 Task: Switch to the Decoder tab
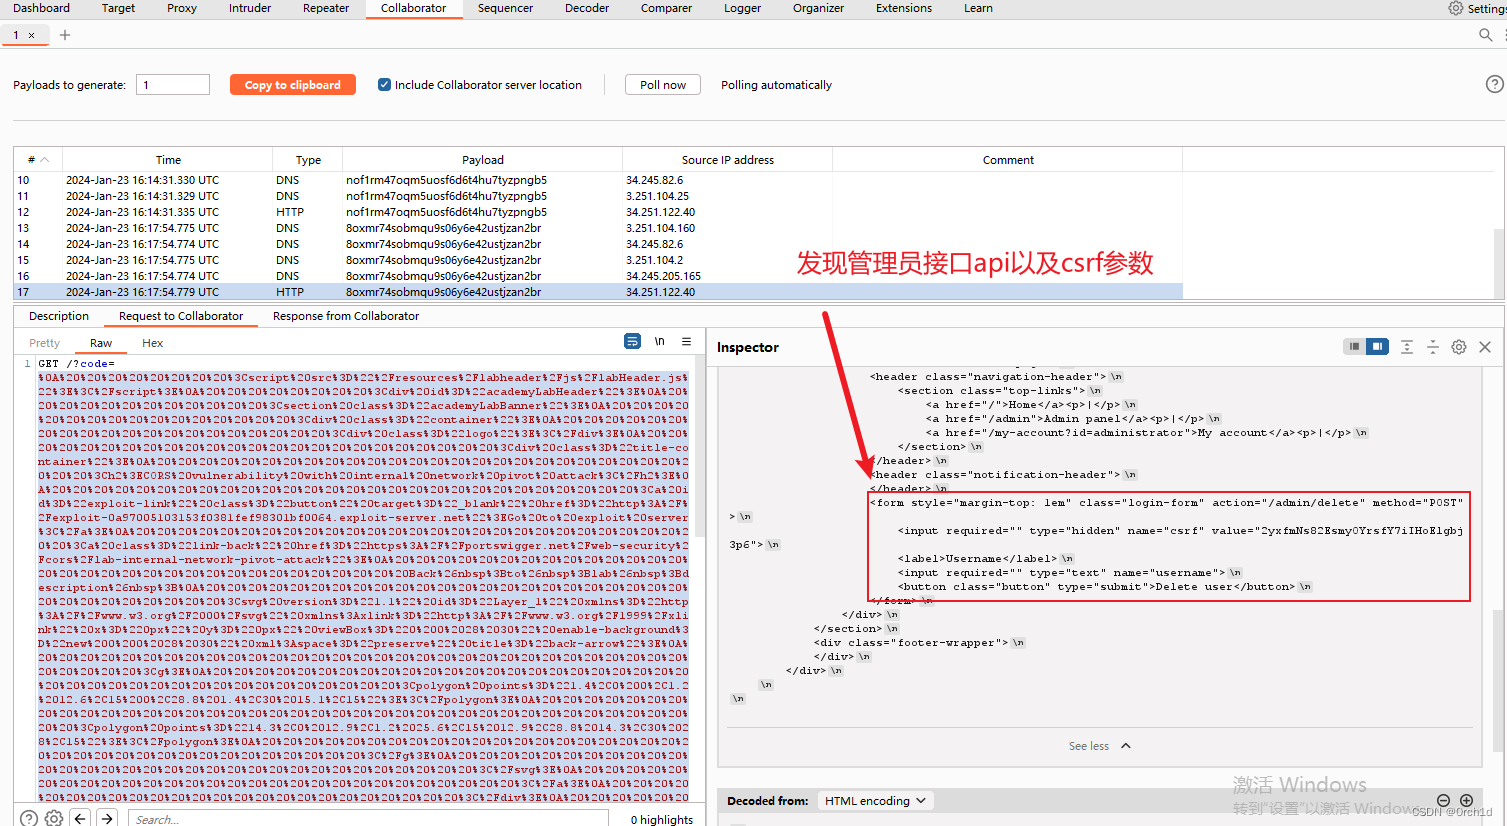(x=587, y=8)
